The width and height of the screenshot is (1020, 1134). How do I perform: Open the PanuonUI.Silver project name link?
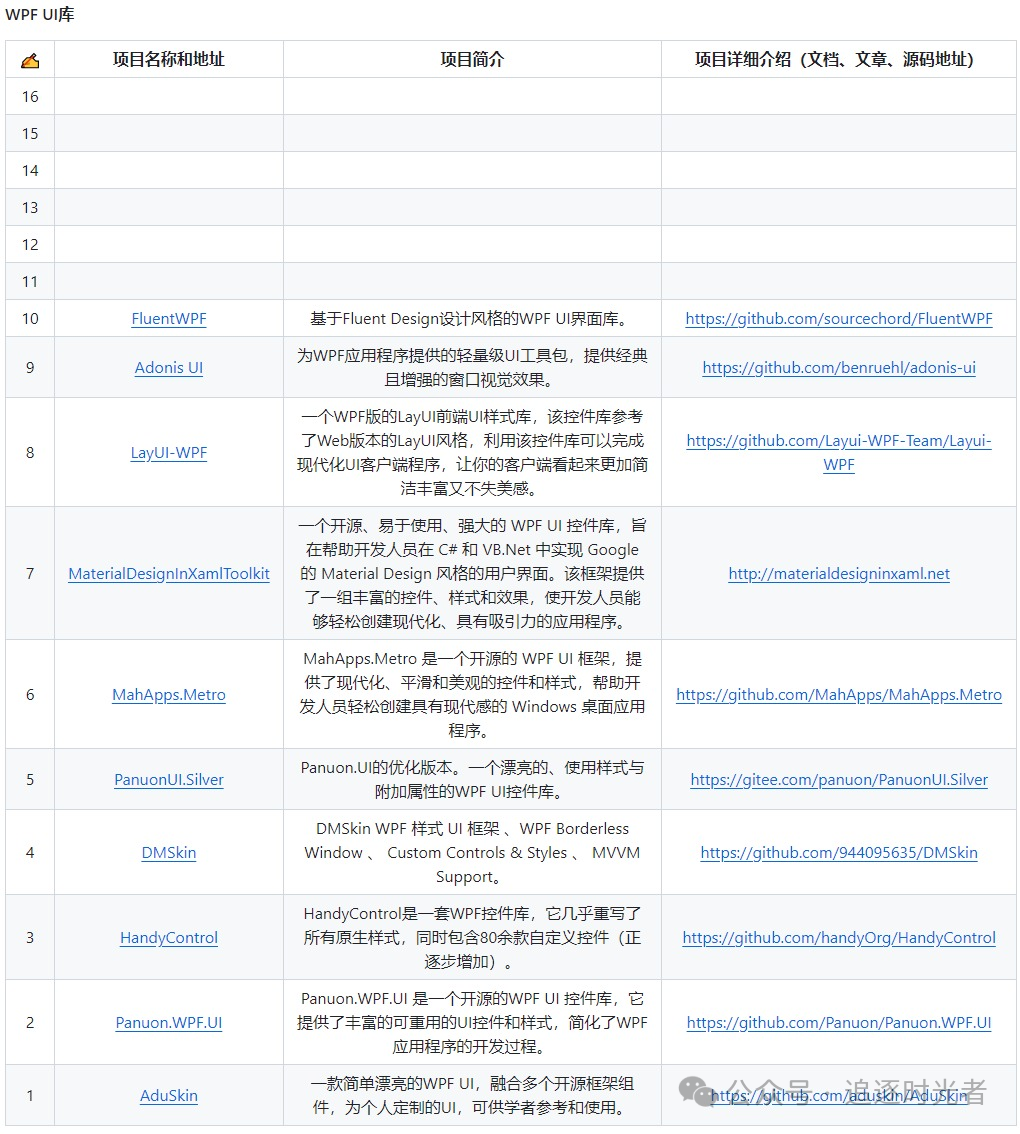coord(169,780)
